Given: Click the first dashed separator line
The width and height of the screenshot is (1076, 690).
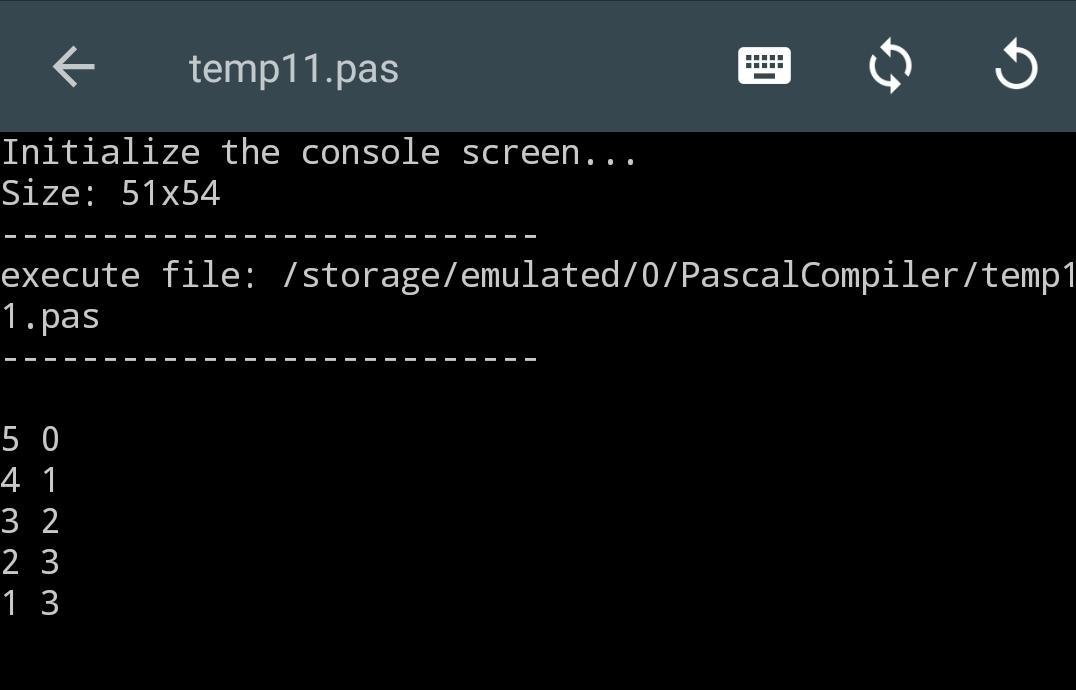Looking at the screenshot, I should pos(270,236).
